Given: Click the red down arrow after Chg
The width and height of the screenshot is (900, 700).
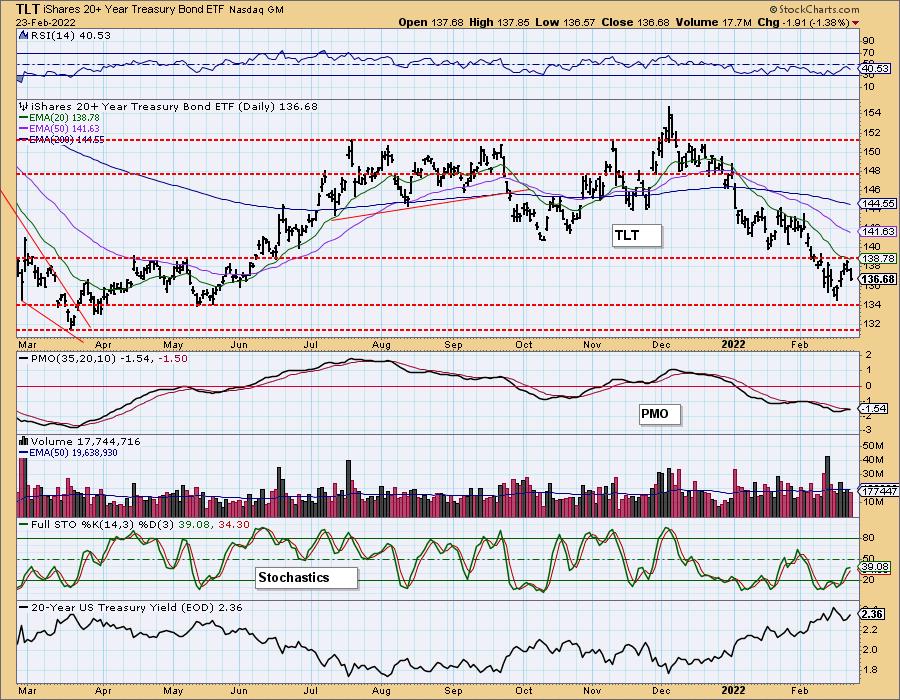Looking at the screenshot, I should pyautogui.click(x=856, y=23).
